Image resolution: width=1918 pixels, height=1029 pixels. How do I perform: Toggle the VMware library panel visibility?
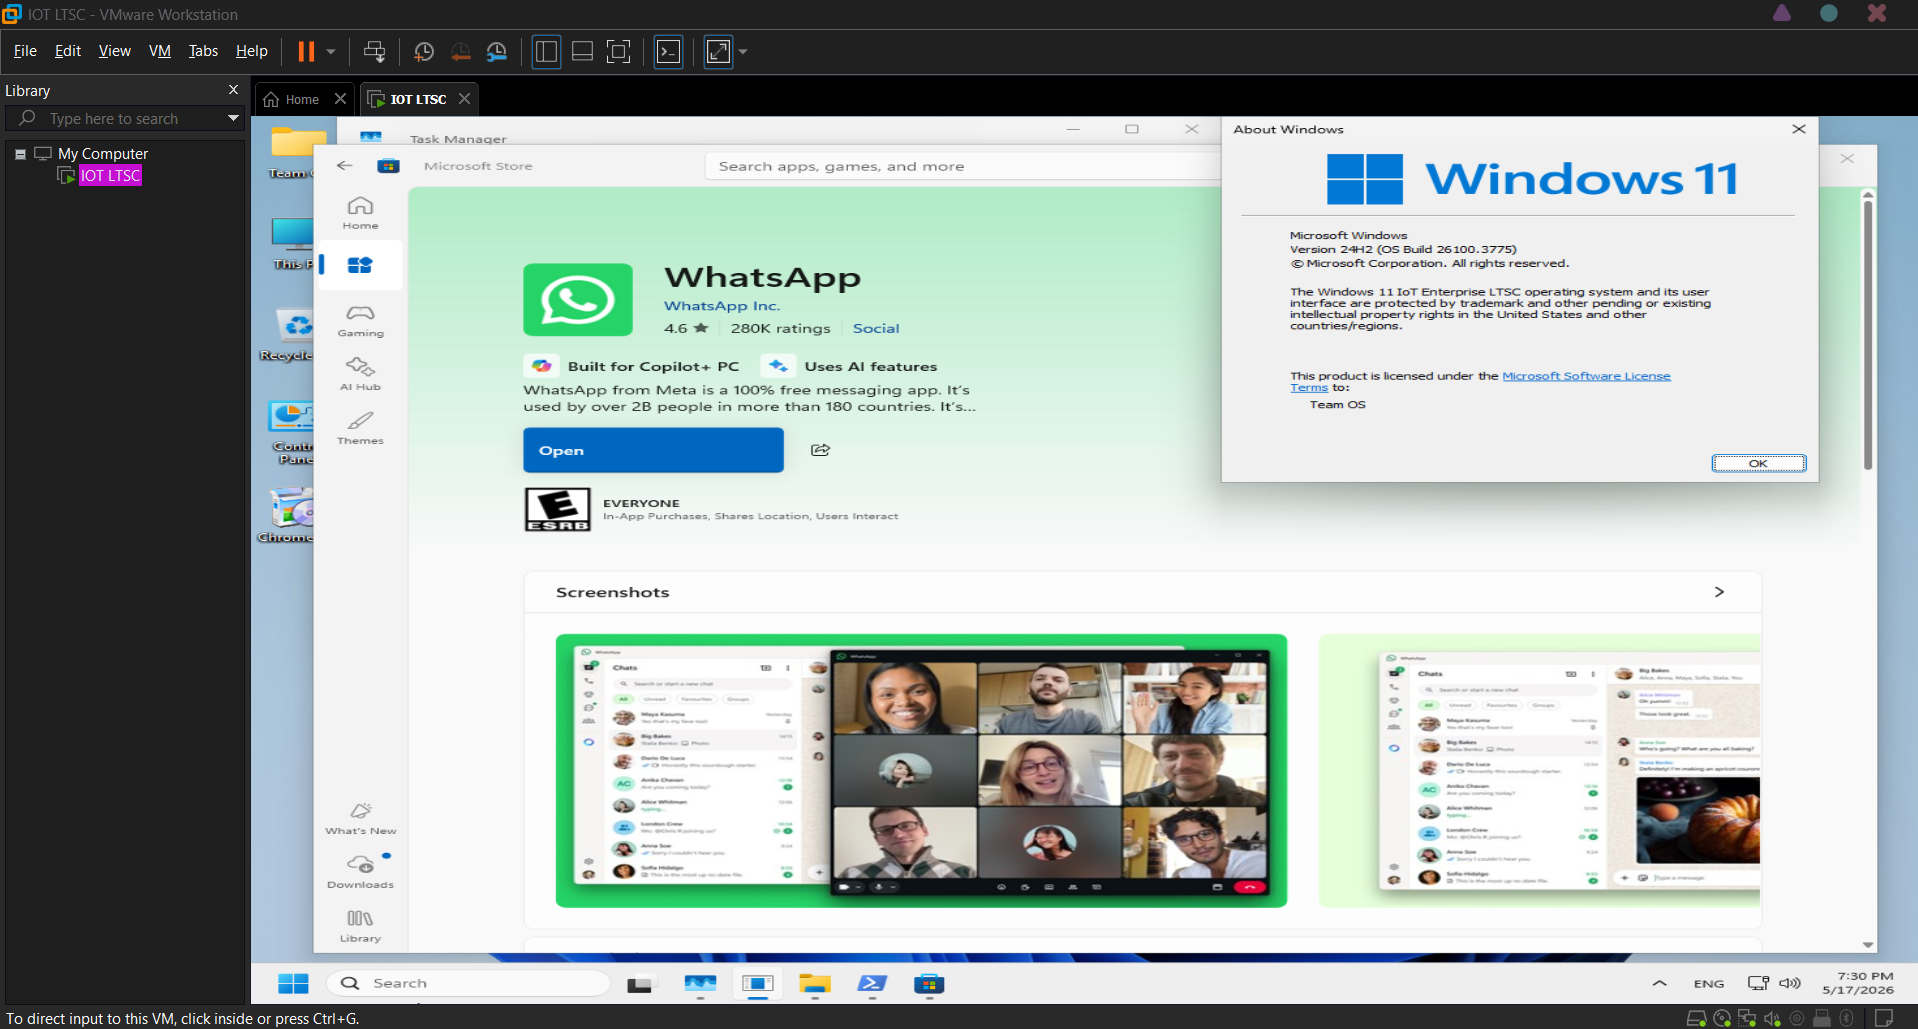(546, 51)
